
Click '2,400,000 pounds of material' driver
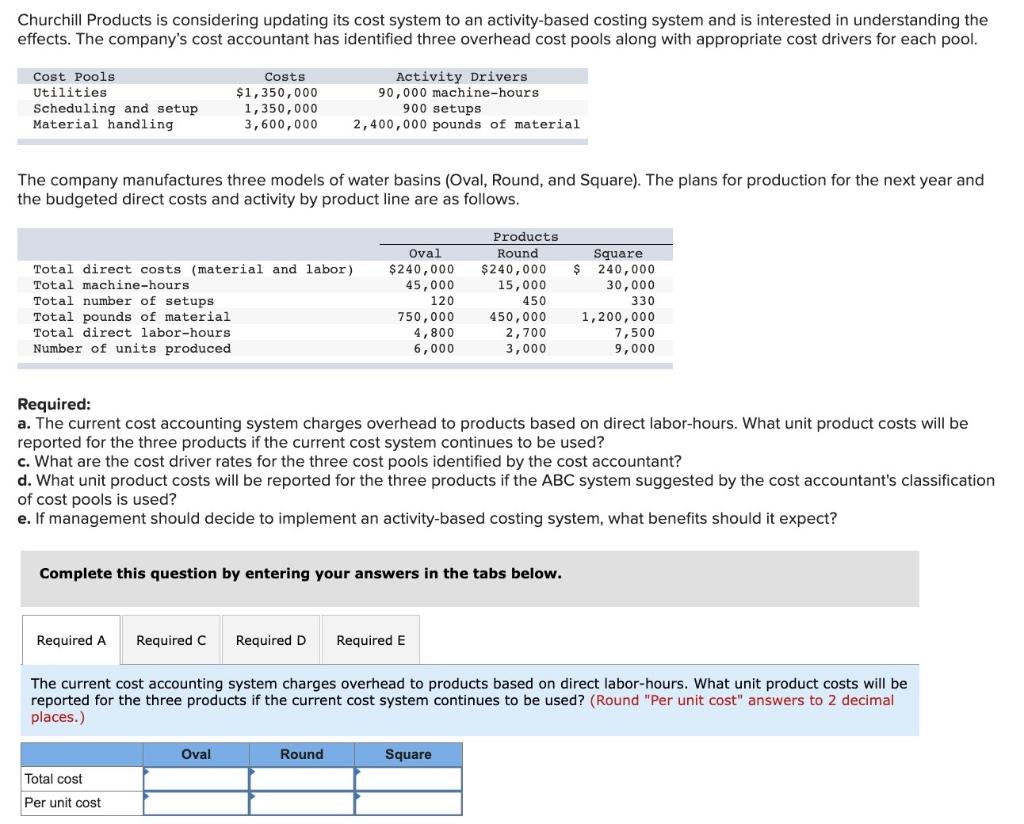[466, 124]
